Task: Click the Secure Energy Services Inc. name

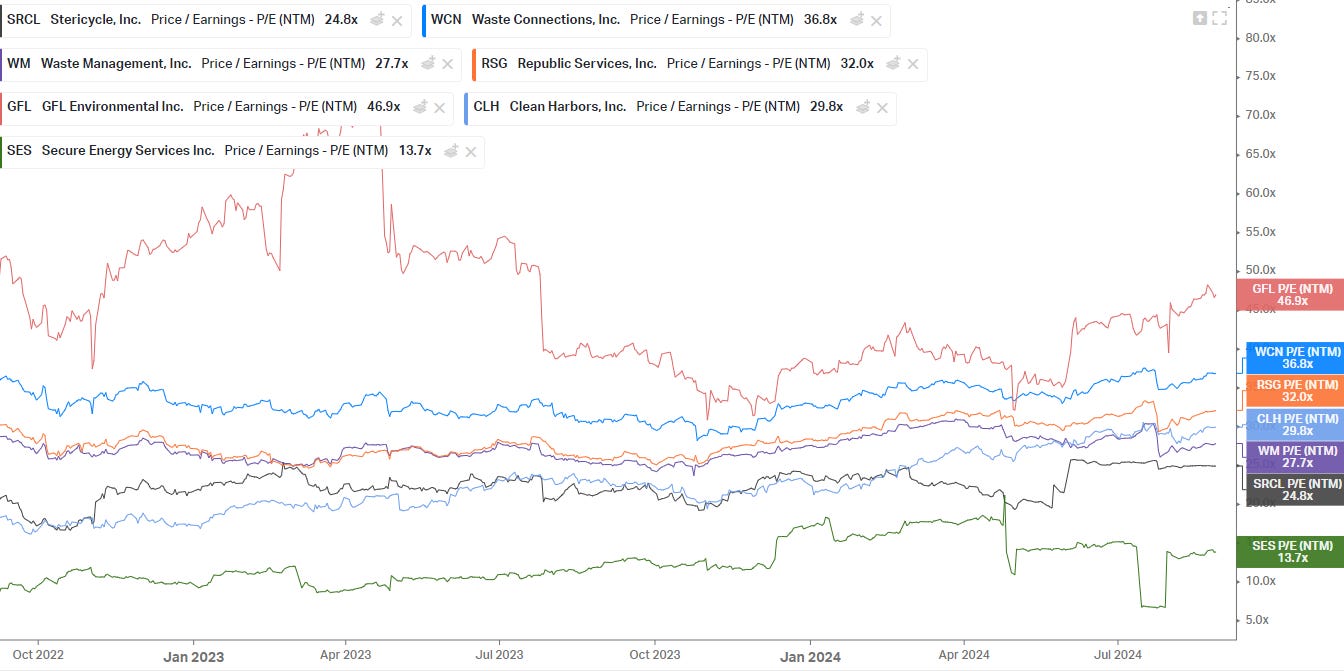Action: (x=128, y=150)
